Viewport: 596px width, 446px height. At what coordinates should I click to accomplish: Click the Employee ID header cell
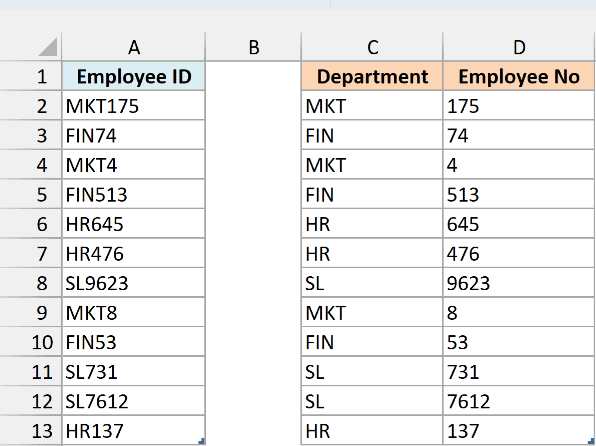[x=133, y=76]
